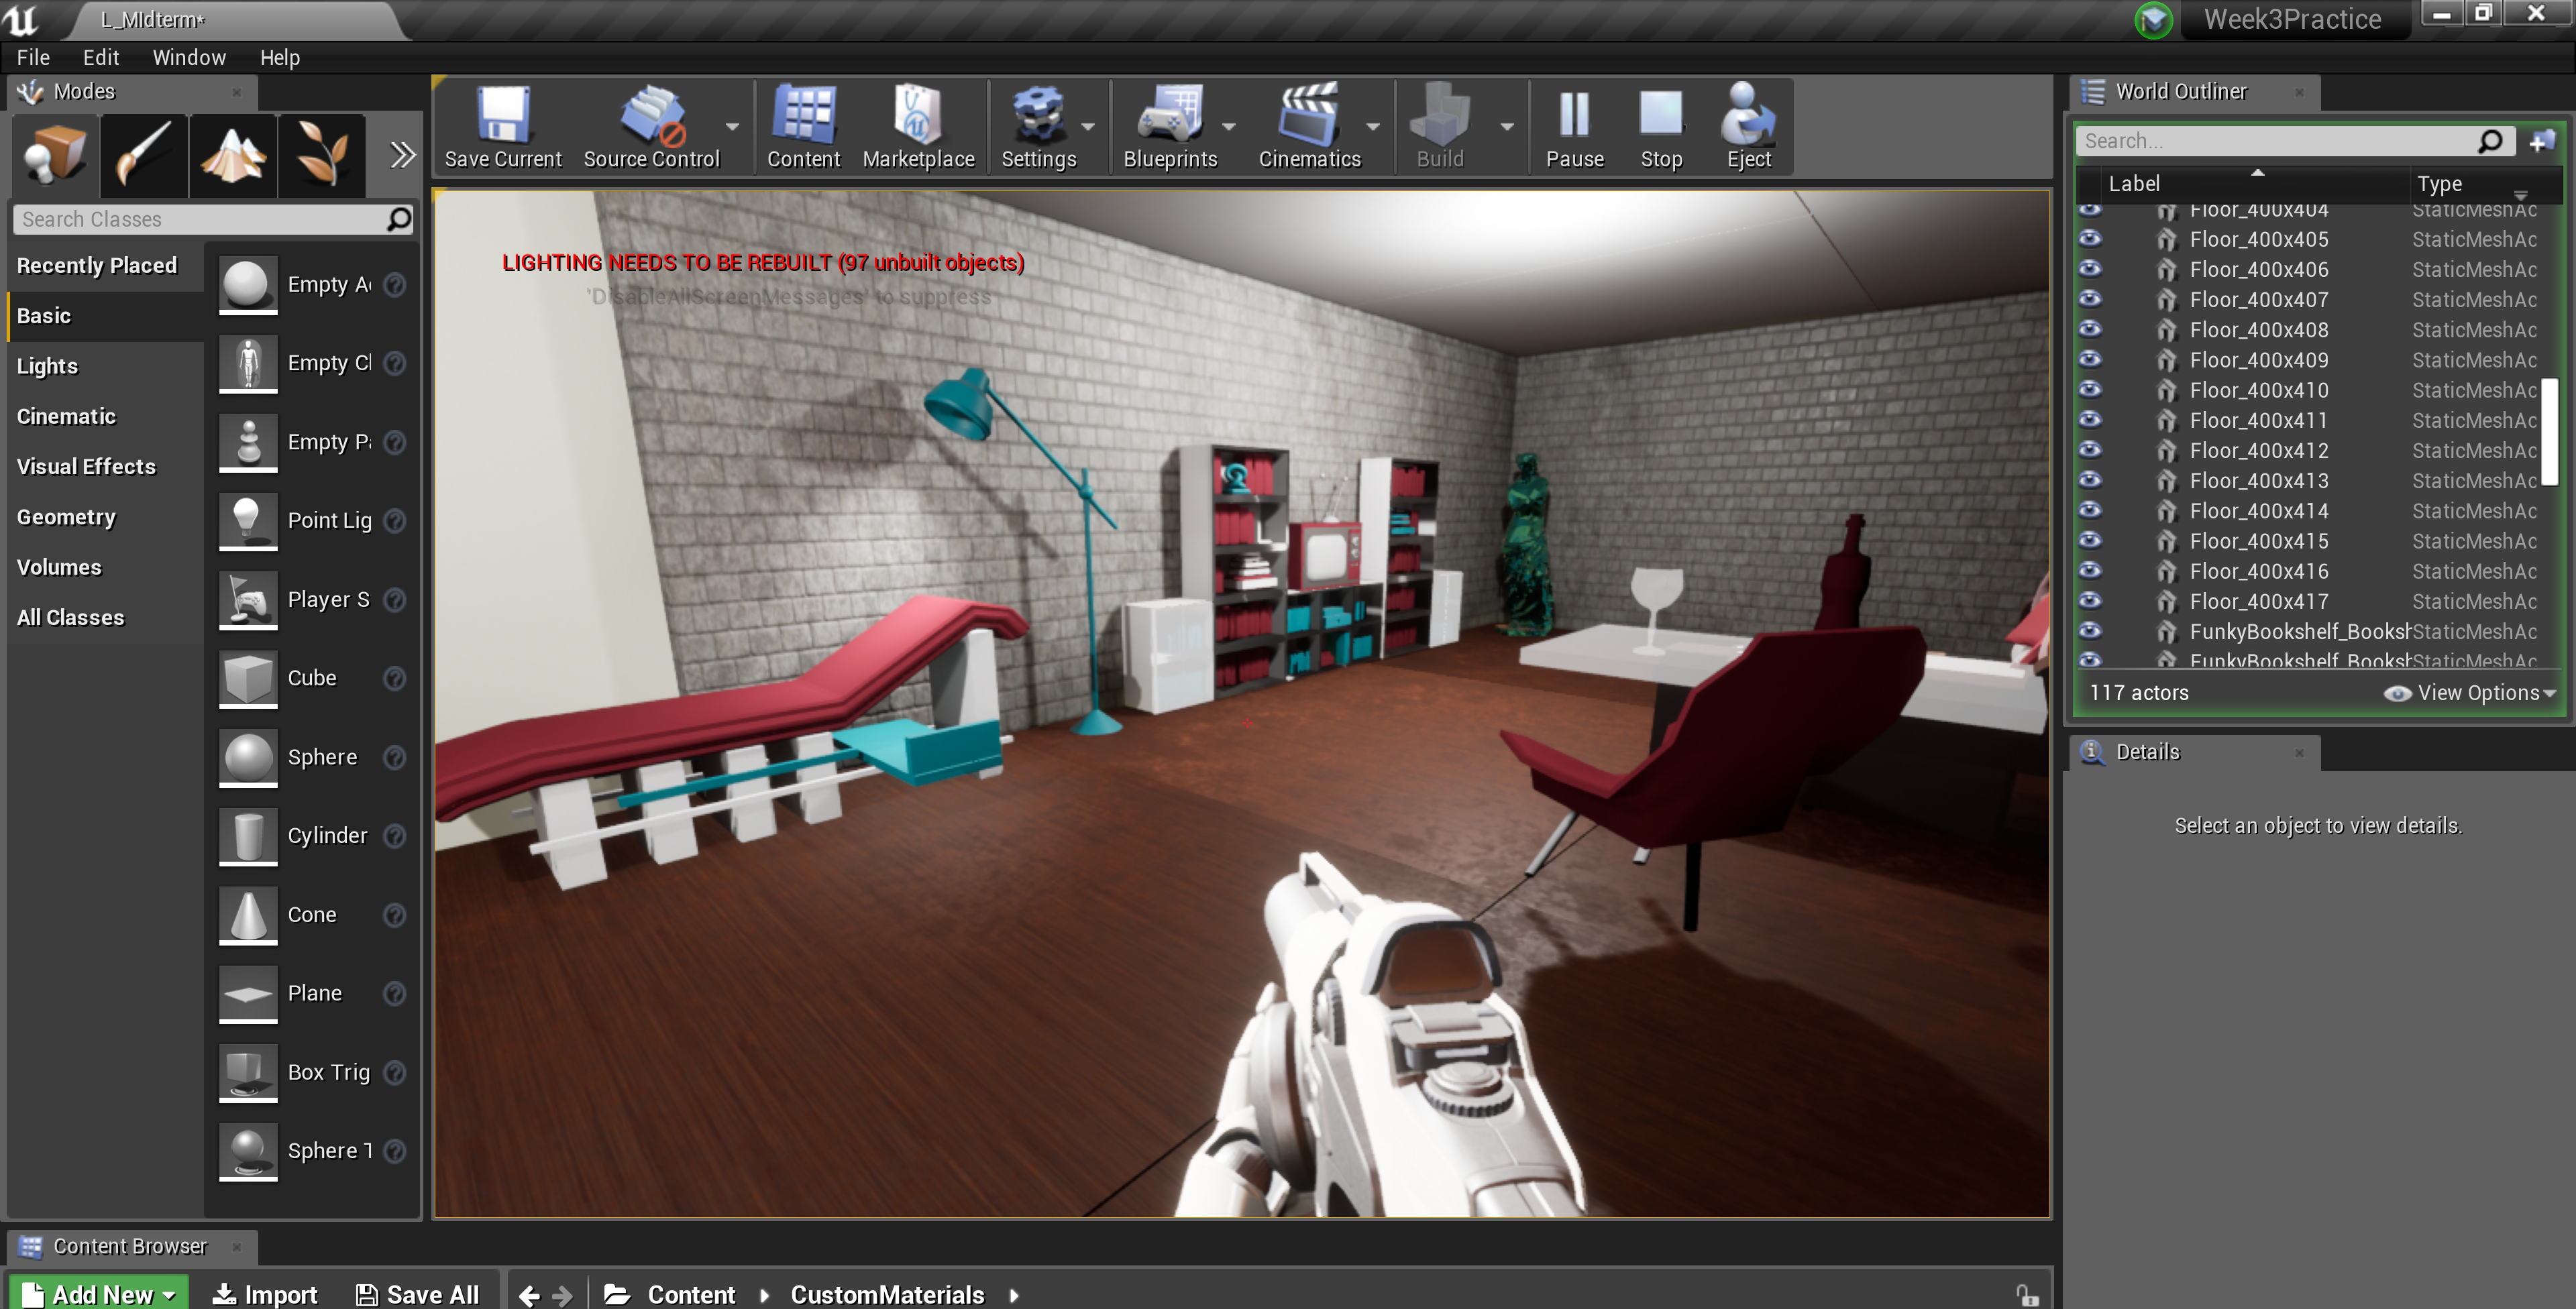Viewport: 2576px width, 1309px height.
Task: Click the Import button
Action: (266, 1294)
